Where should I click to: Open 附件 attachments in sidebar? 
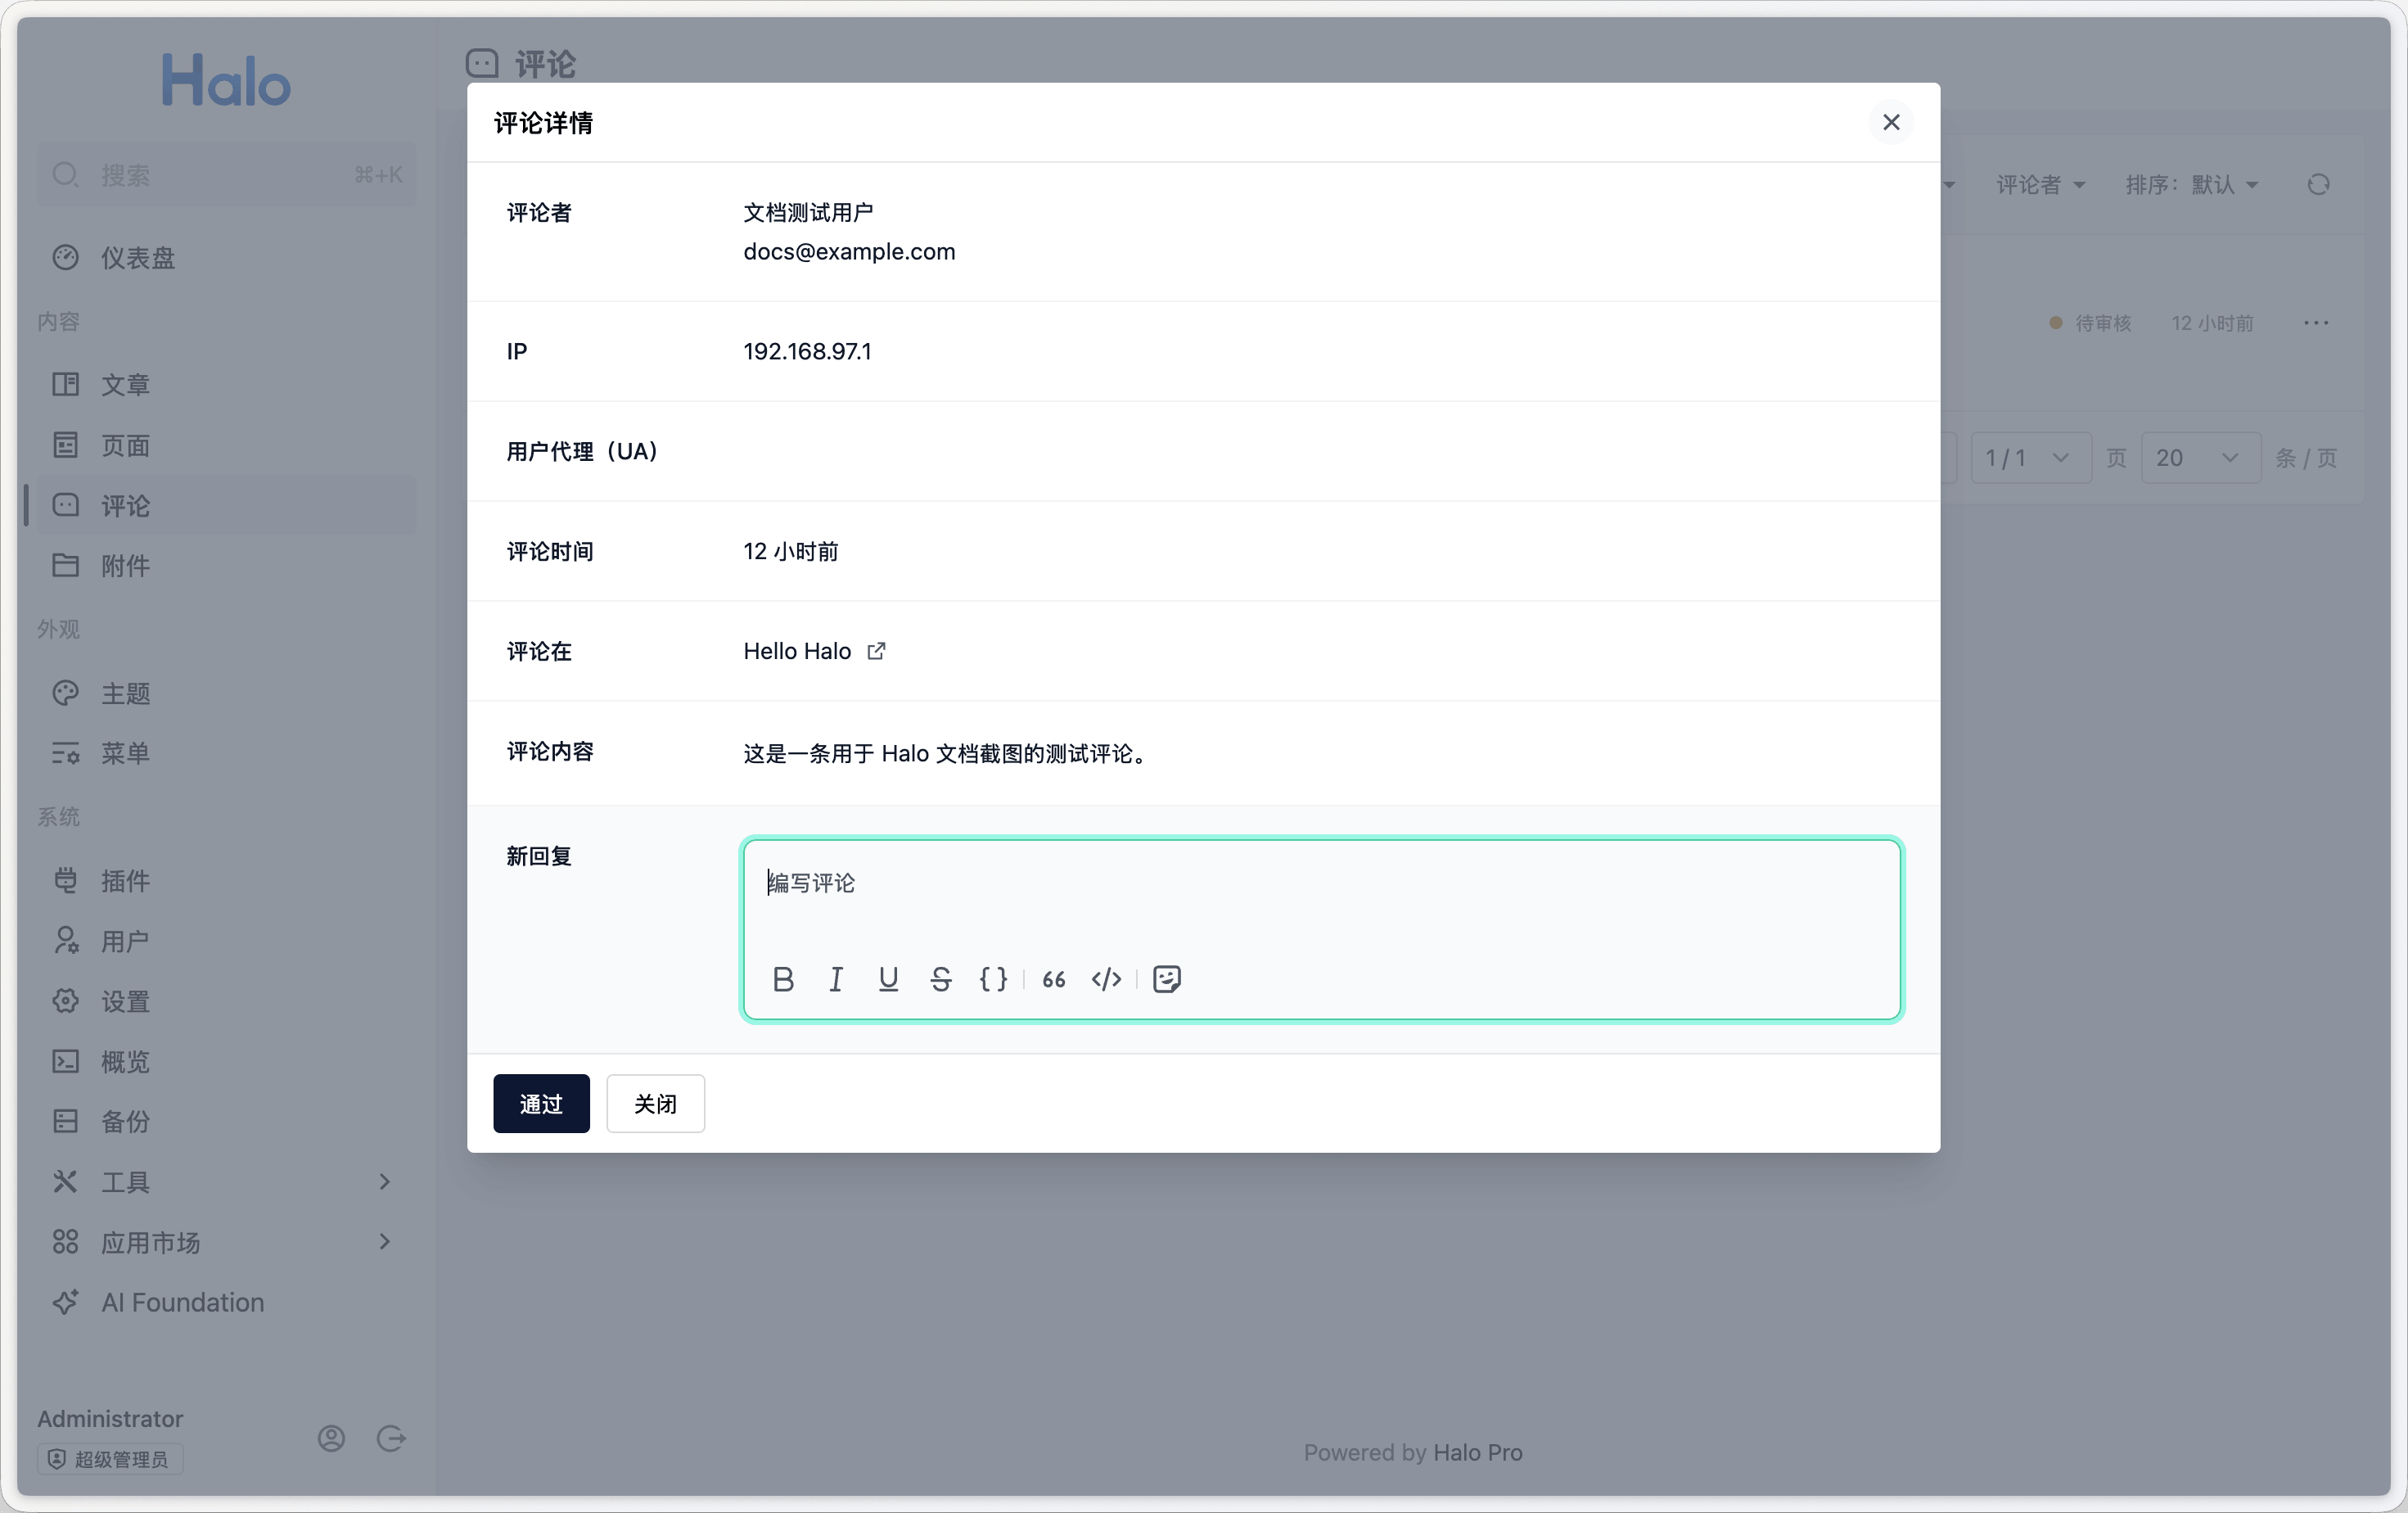[x=226, y=565]
